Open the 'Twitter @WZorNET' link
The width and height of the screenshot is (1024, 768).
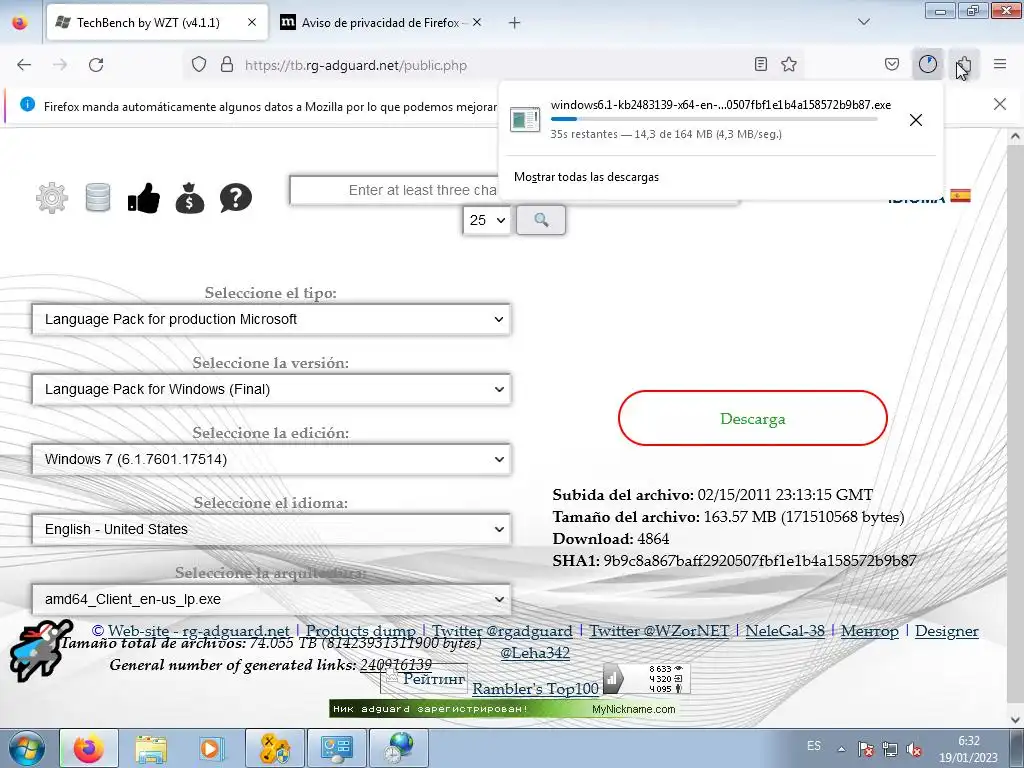[660, 631]
